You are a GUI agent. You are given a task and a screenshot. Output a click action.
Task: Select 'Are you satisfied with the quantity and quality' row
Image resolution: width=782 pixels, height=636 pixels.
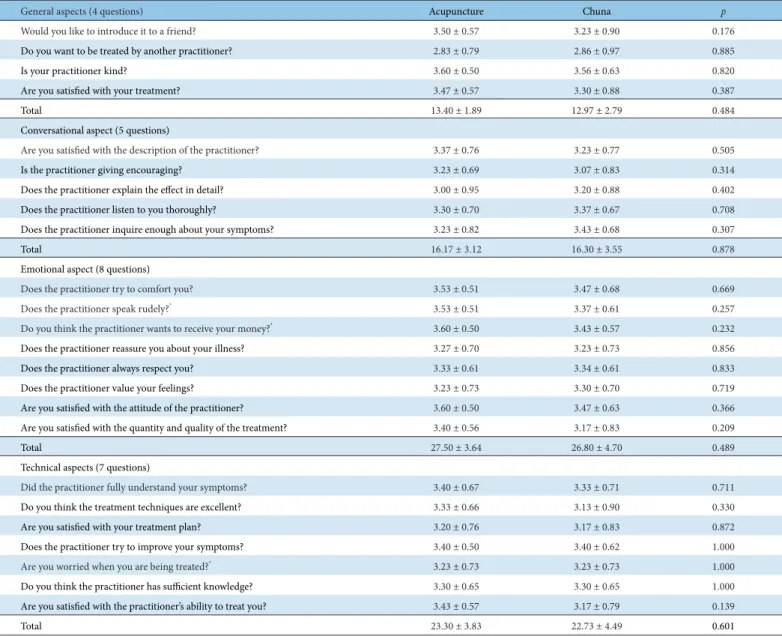click(x=391, y=427)
